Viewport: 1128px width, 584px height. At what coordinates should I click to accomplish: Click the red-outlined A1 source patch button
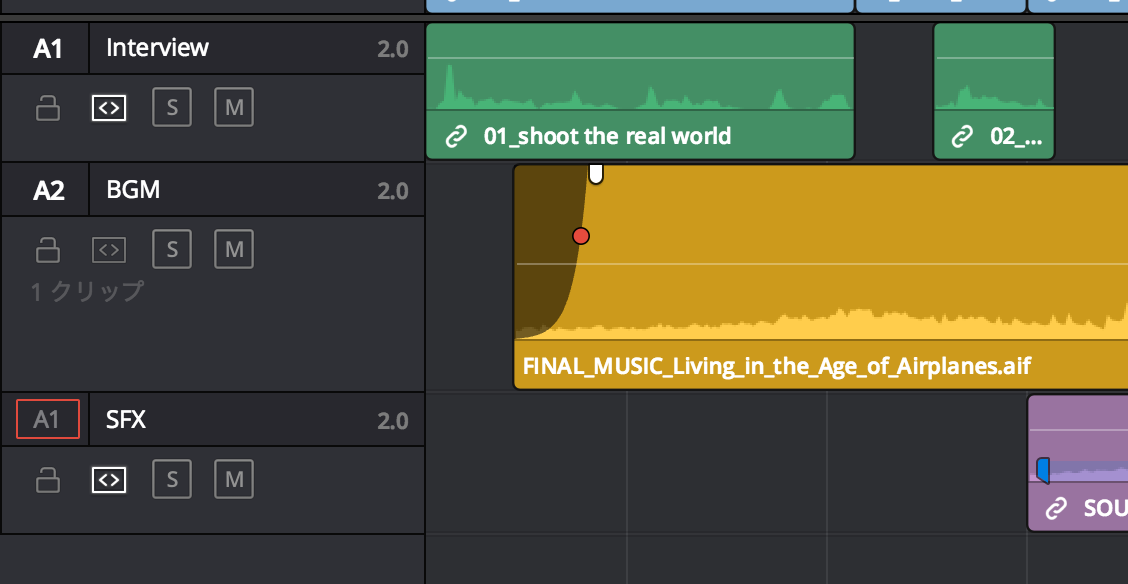click(47, 420)
